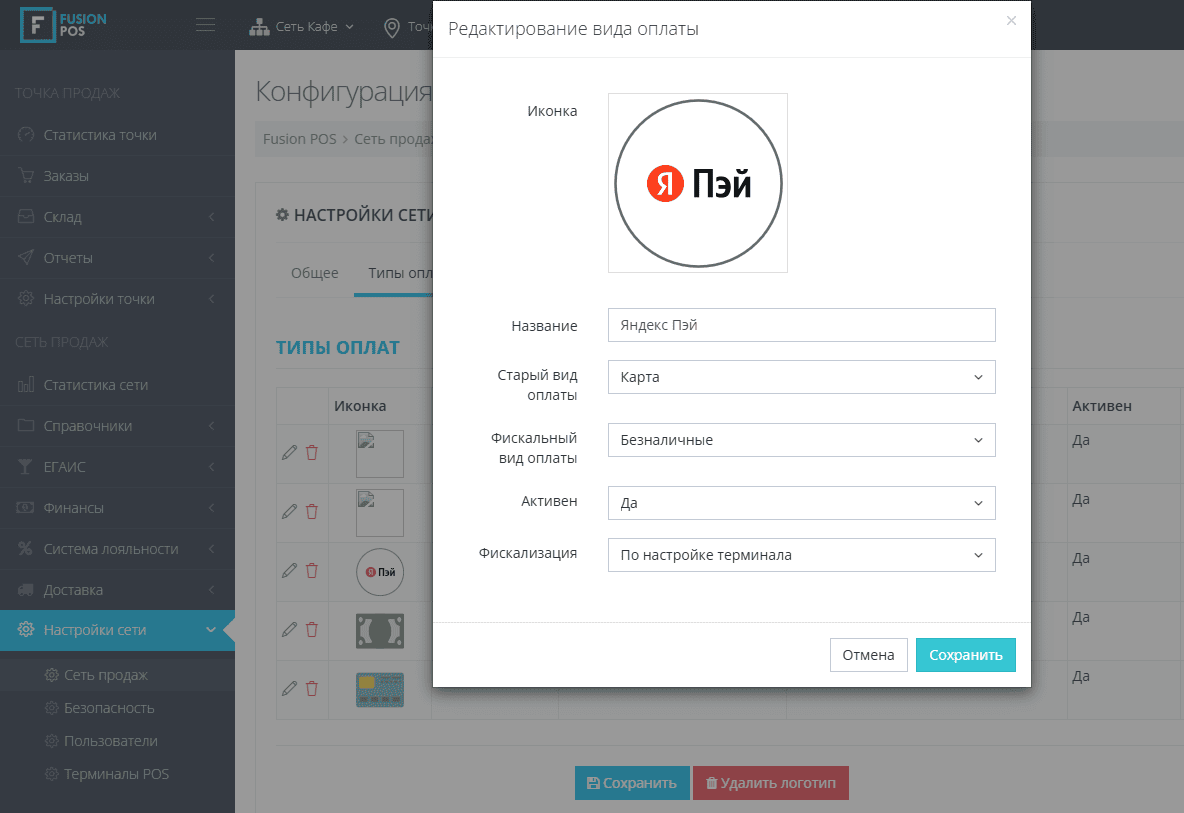Edit the Яндекс Пэй icon row
Image resolution: width=1184 pixels, height=813 pixels.
[x=289, y=570]
